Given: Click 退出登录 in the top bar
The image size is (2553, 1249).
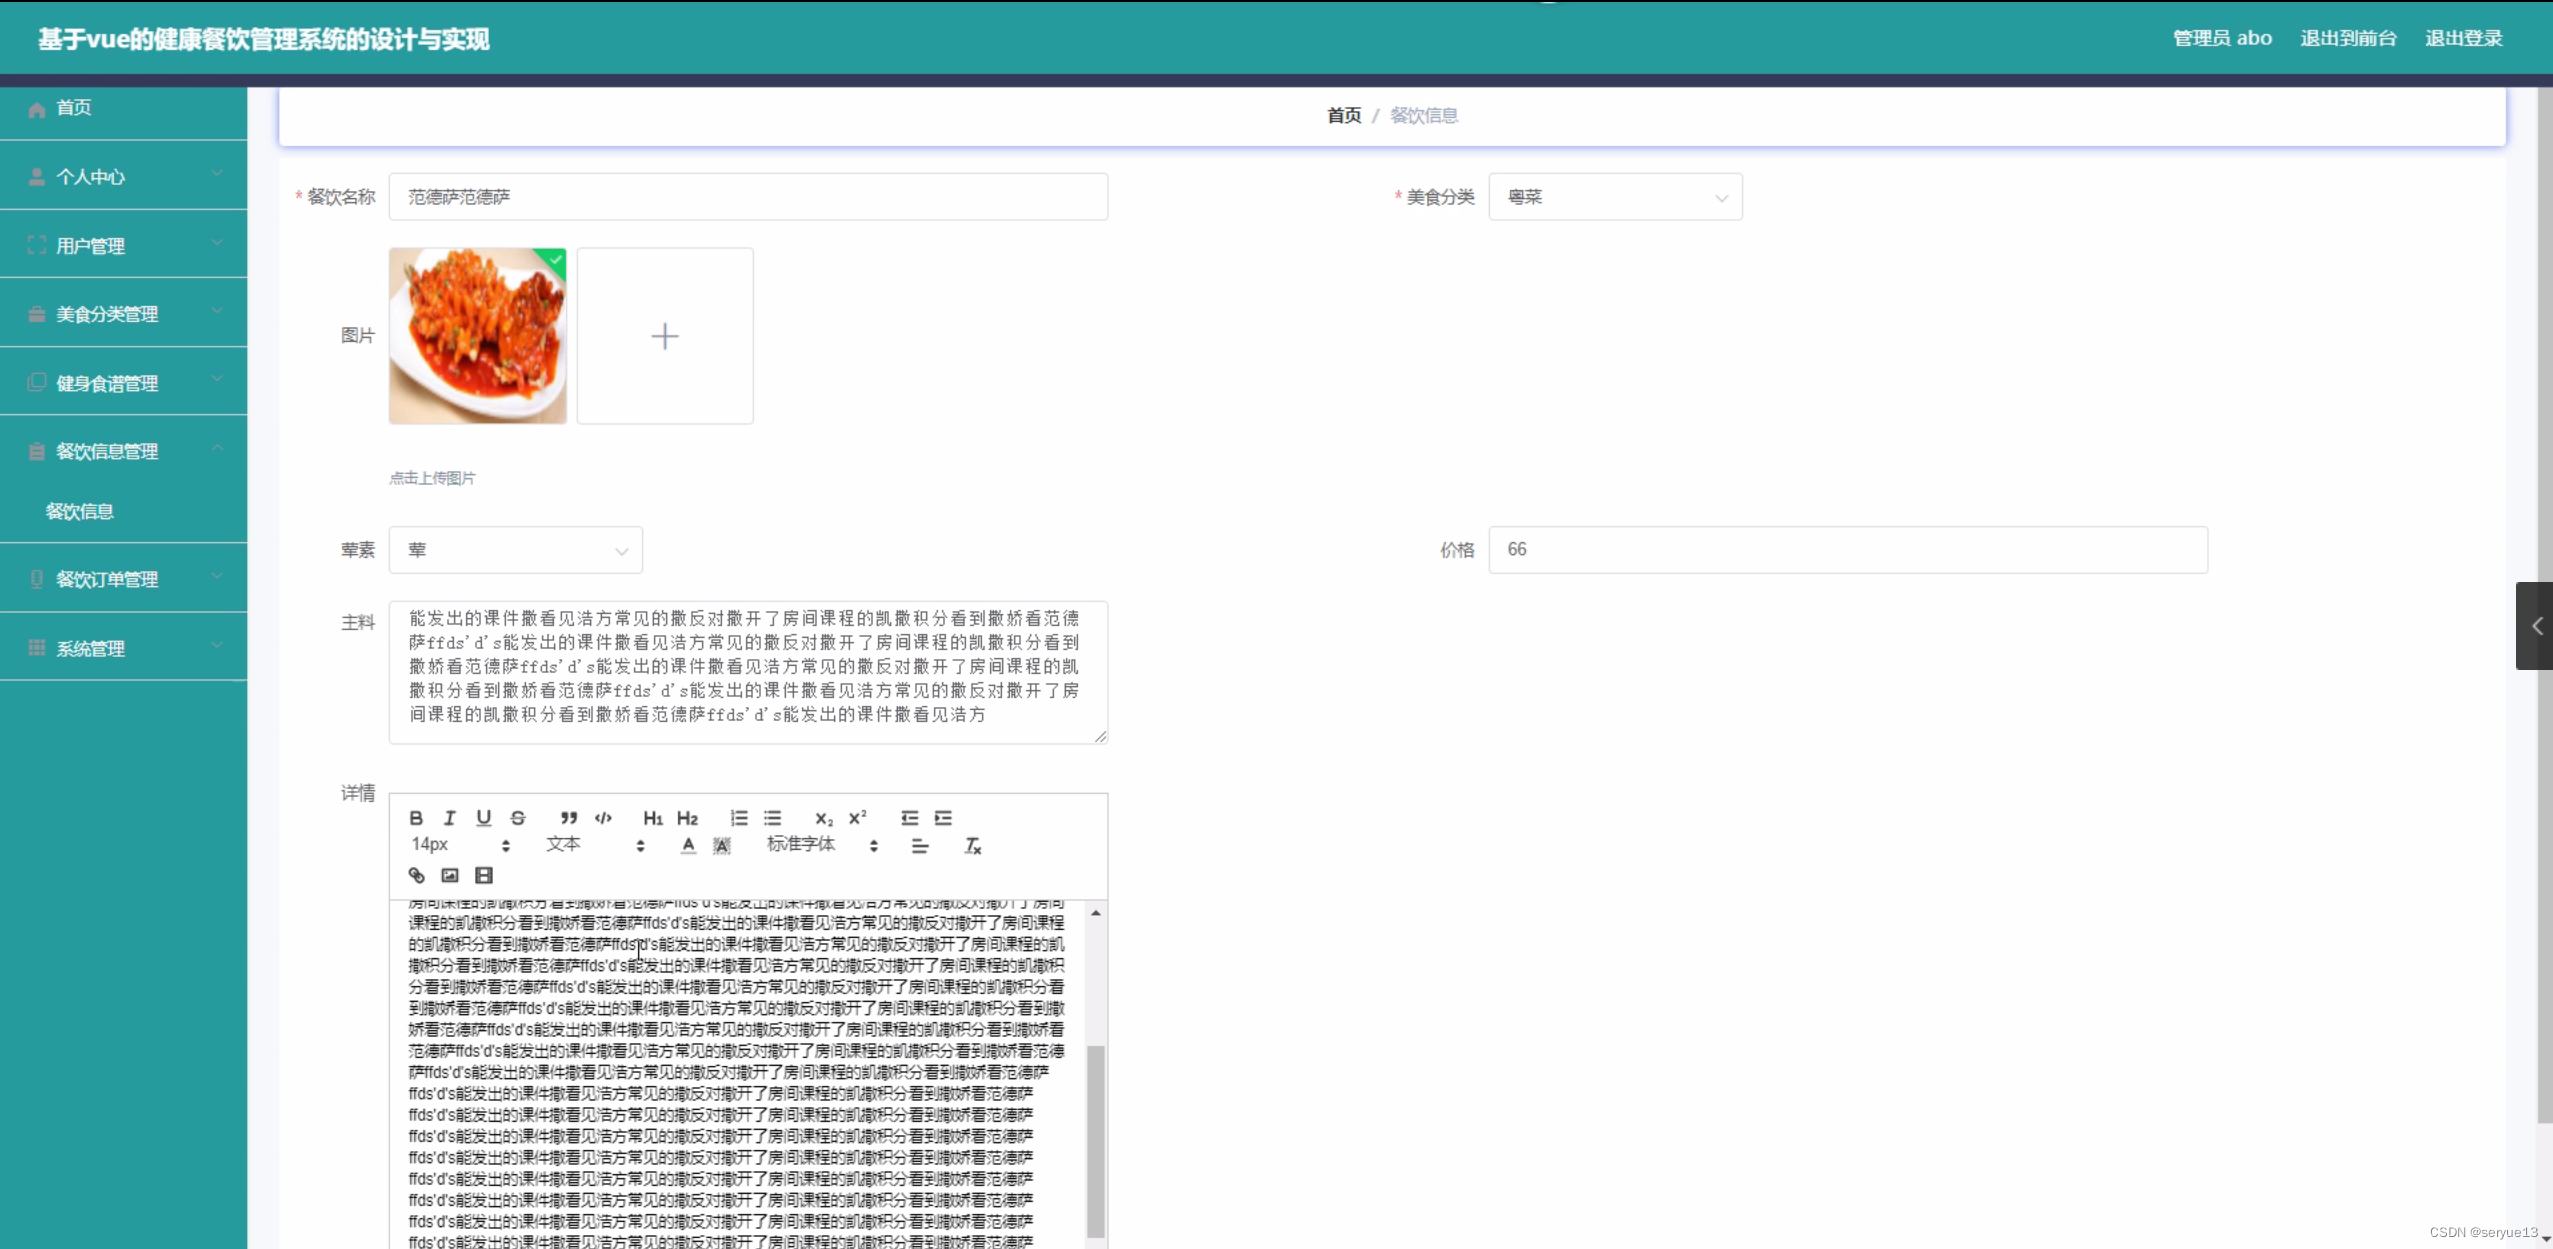Looking at the screenshot, I should pos(2465,38).
